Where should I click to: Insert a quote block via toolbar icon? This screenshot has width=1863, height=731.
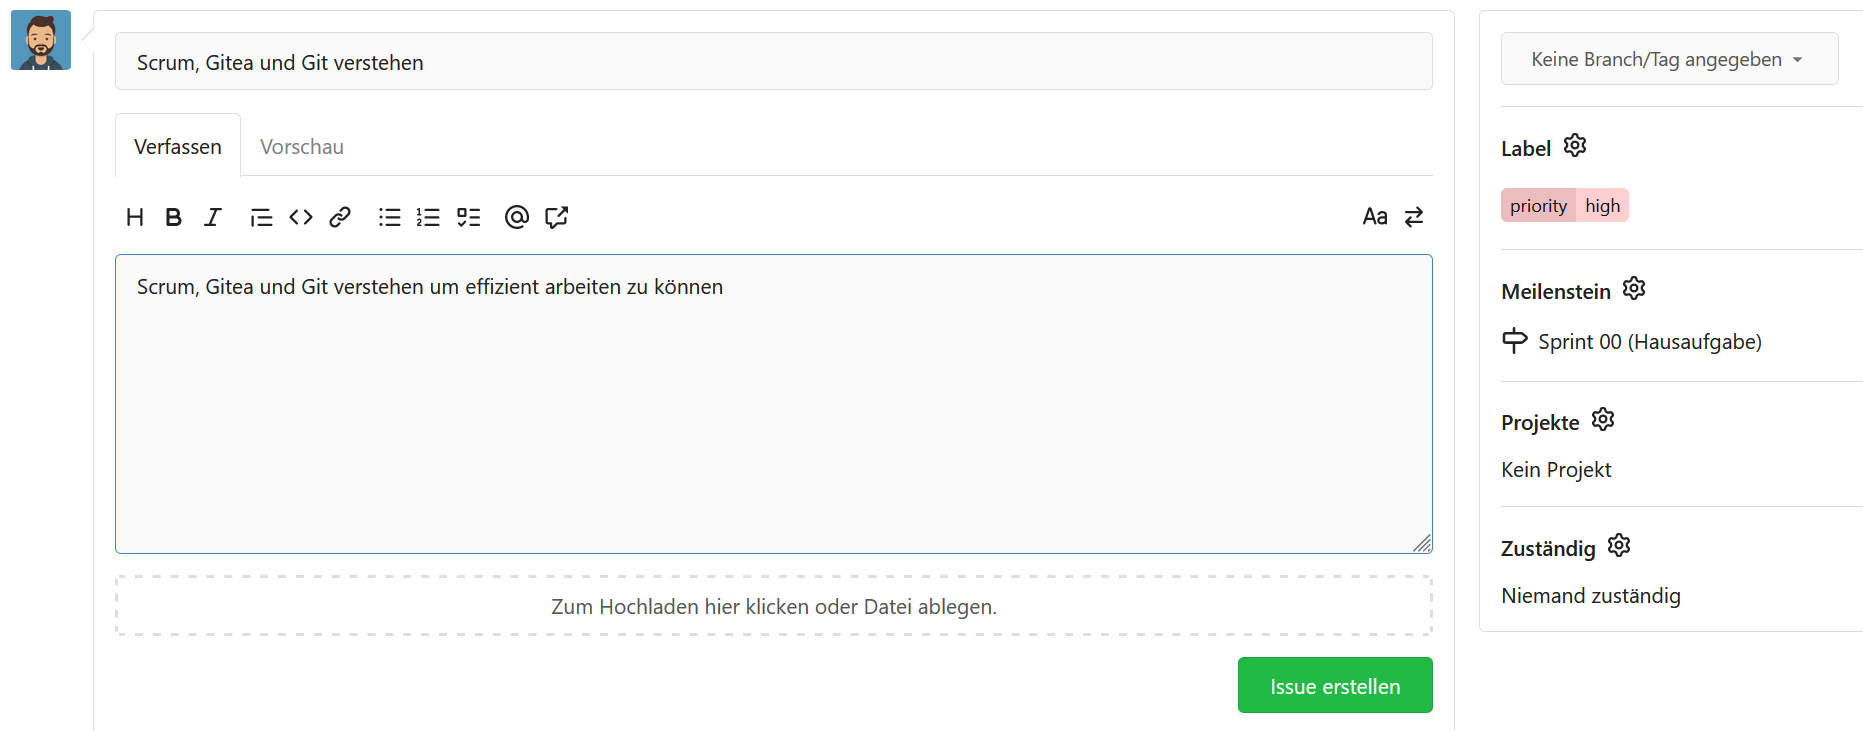tap(261, 217)
